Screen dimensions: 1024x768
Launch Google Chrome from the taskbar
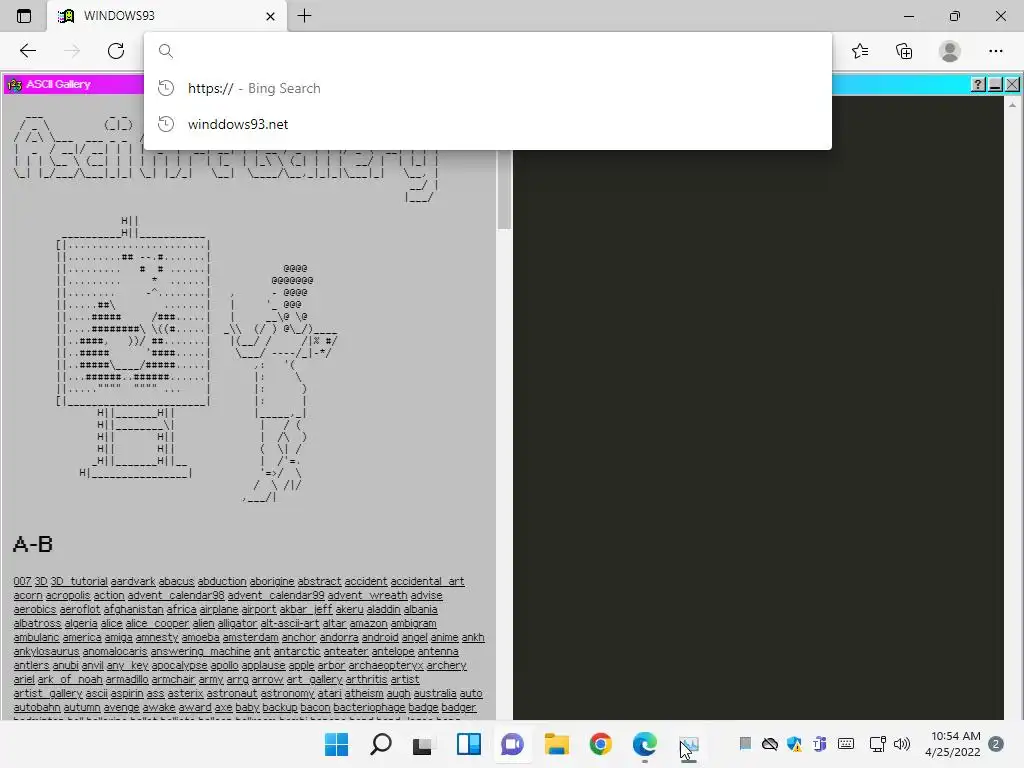[600, 744]
